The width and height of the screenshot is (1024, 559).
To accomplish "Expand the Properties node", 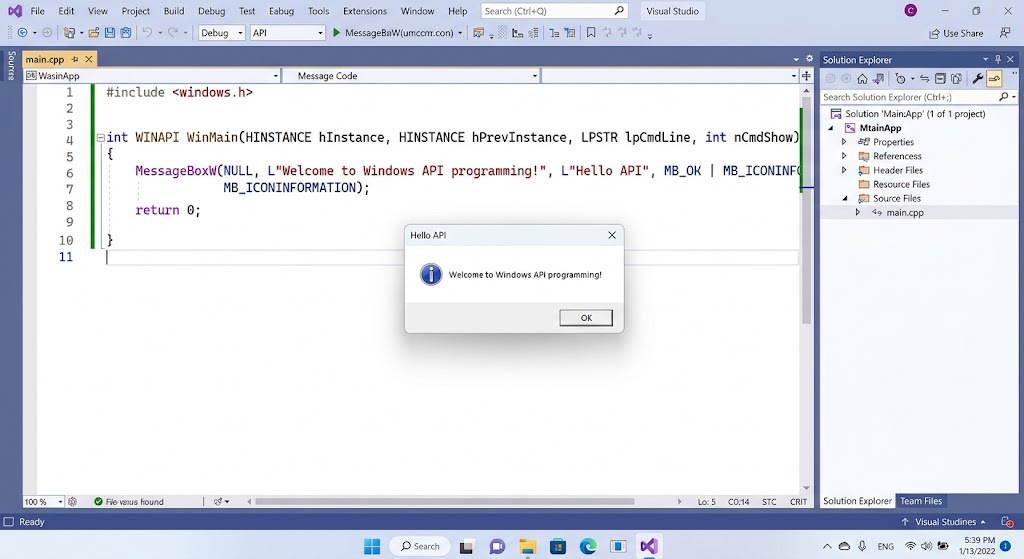I will pos(844,142).
